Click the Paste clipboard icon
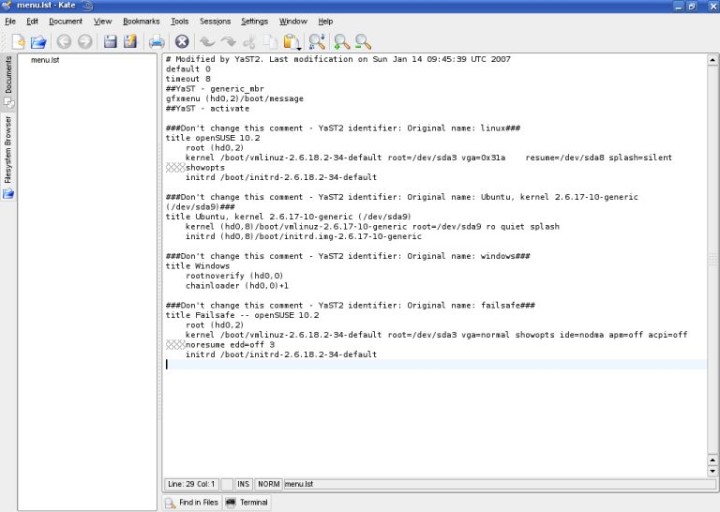 [290, 42]
